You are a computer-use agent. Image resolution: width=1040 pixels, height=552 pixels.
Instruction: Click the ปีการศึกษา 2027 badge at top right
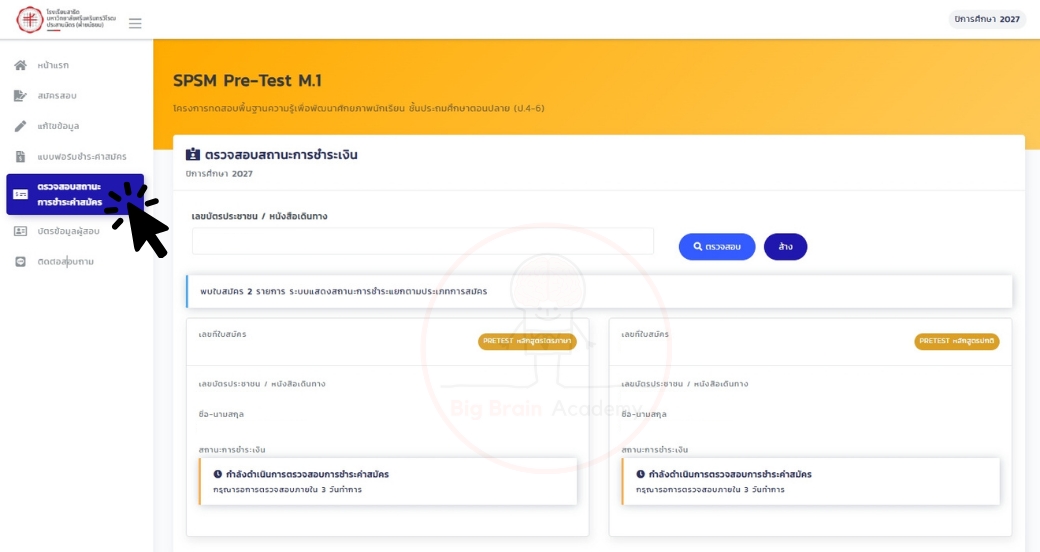tap(987, 19)
